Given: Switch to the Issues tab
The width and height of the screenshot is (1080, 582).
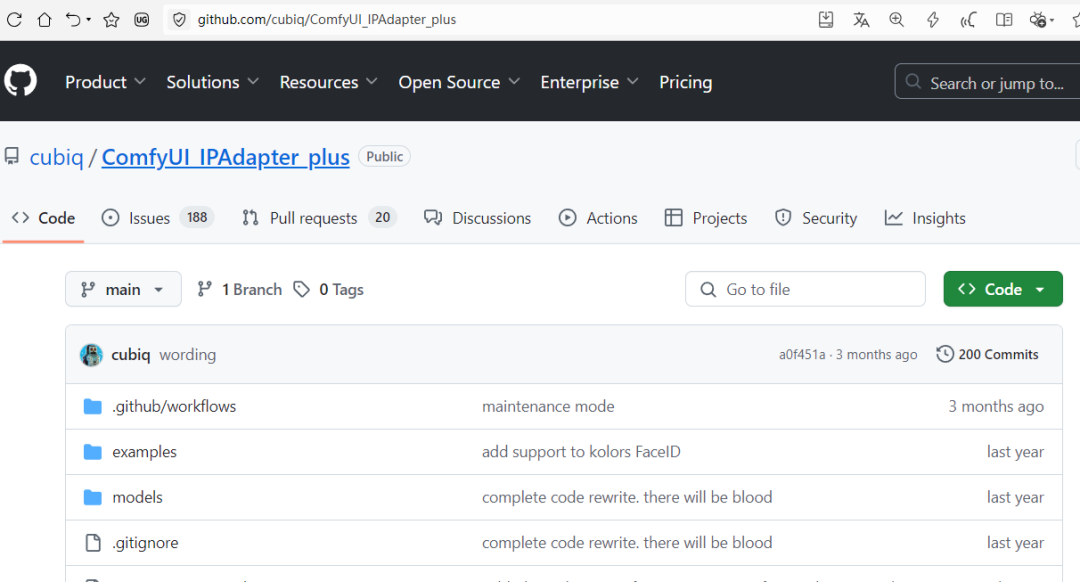Looking at the screenshot, I should 158,218.
